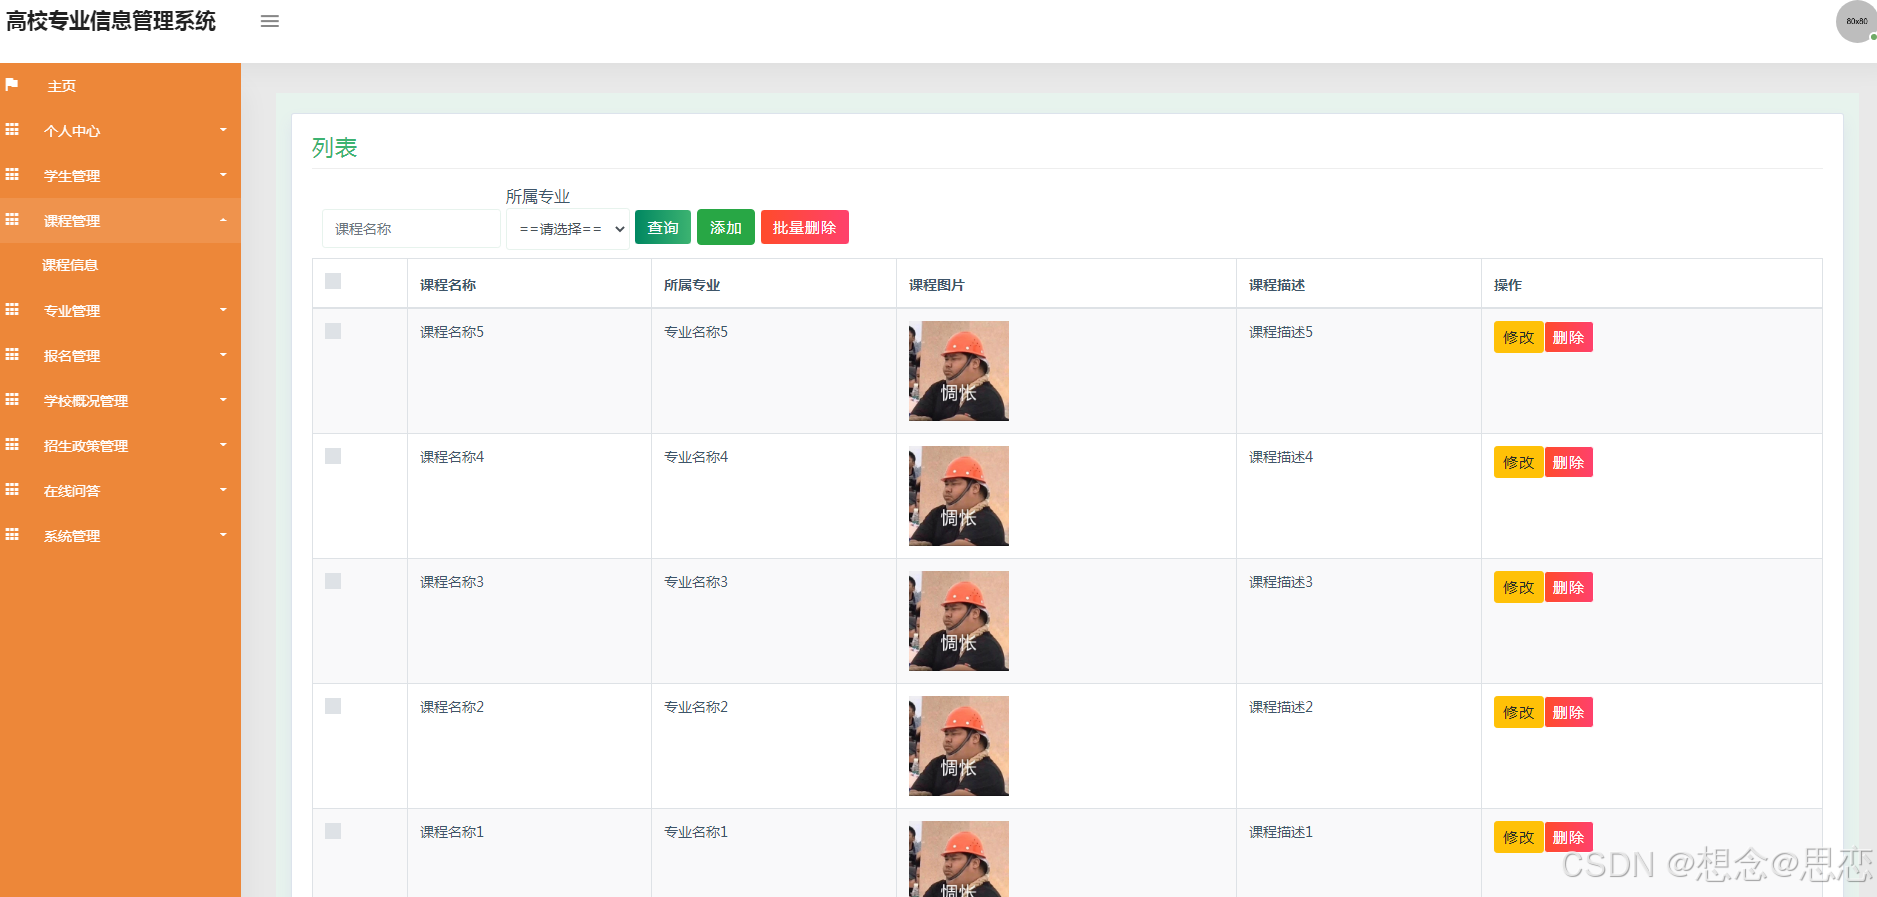Expand the 学校概况管理 menu arrow
Image resolution: width=1877 pixels, height=897 pixels.
tap(223, 400)
